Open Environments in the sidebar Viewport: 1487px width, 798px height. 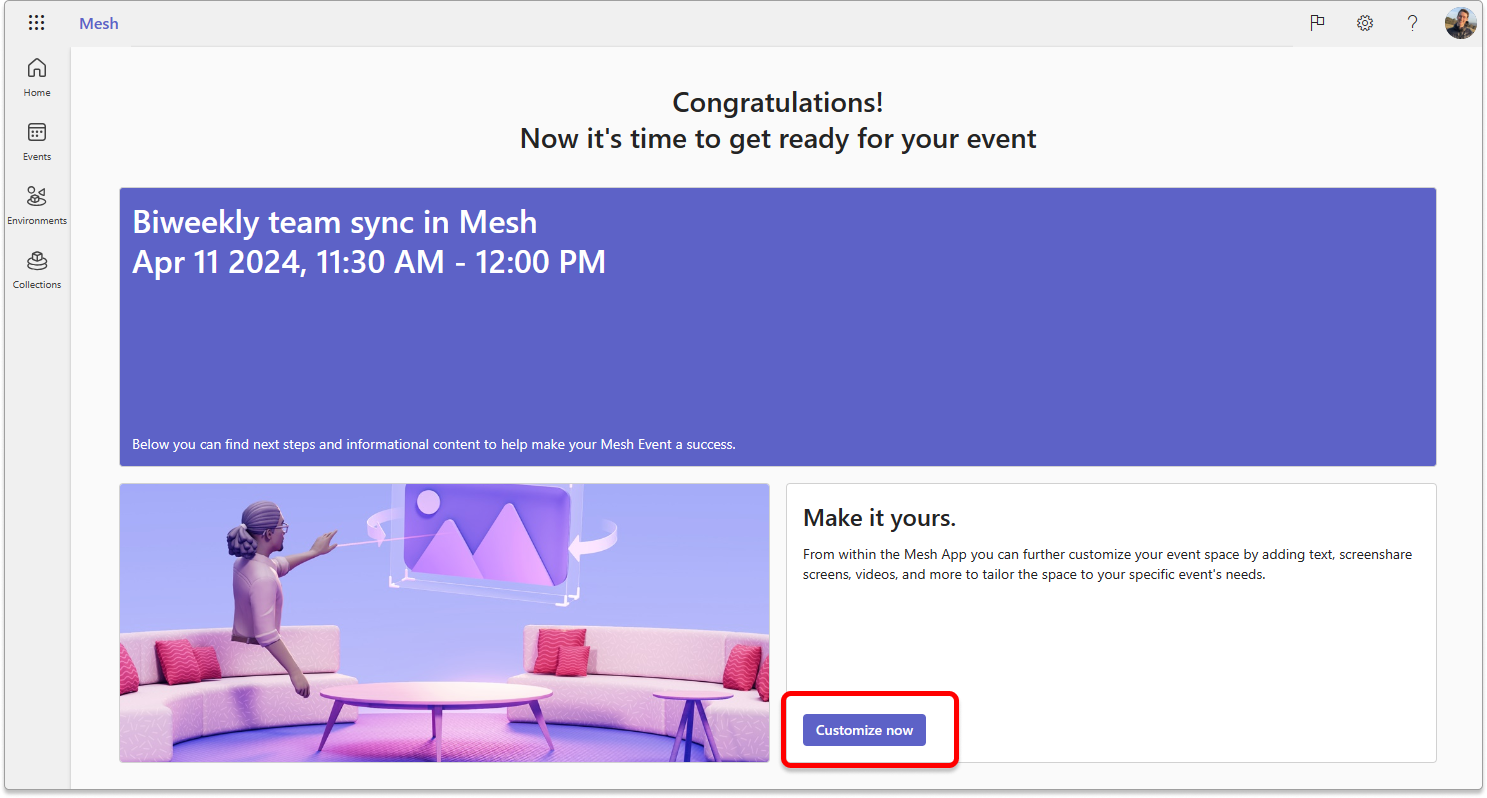pos(37,206)
